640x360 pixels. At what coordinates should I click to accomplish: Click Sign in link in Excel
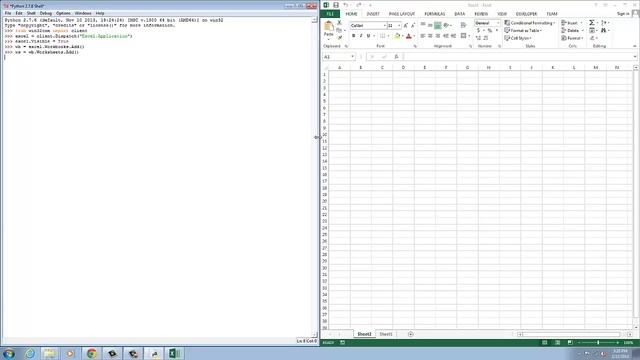point(623,14)
